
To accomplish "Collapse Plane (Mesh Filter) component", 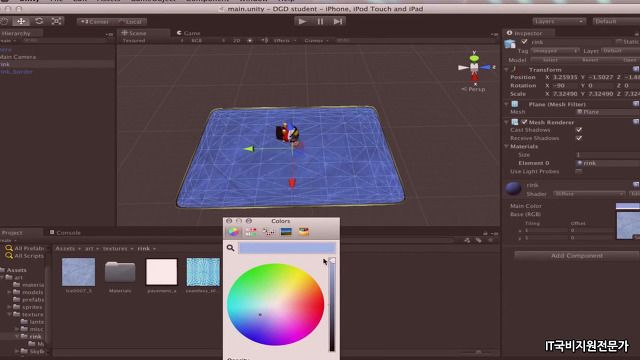I will click(x=507, y=104).
